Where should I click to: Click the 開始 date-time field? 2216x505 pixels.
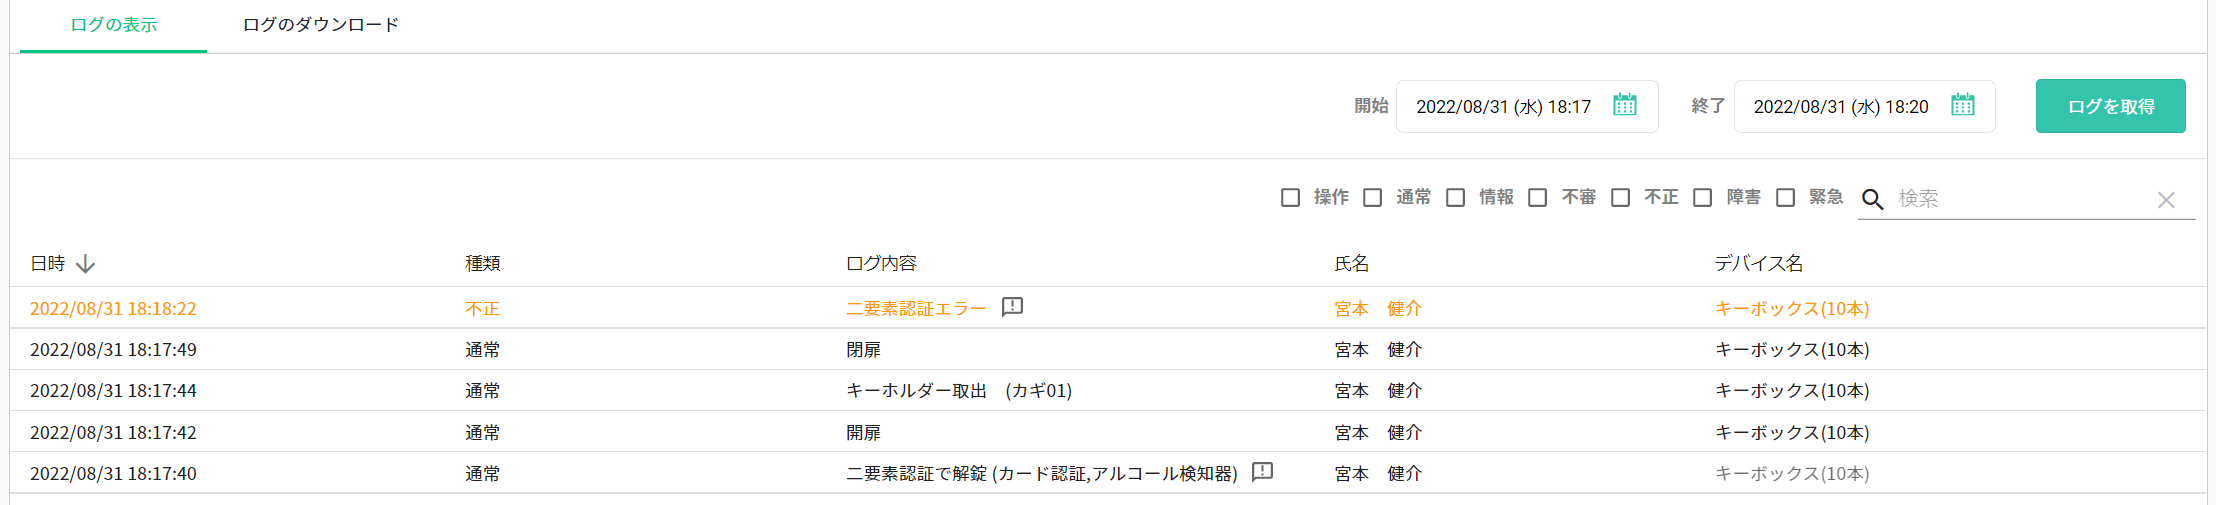[x=1503, y=107]
